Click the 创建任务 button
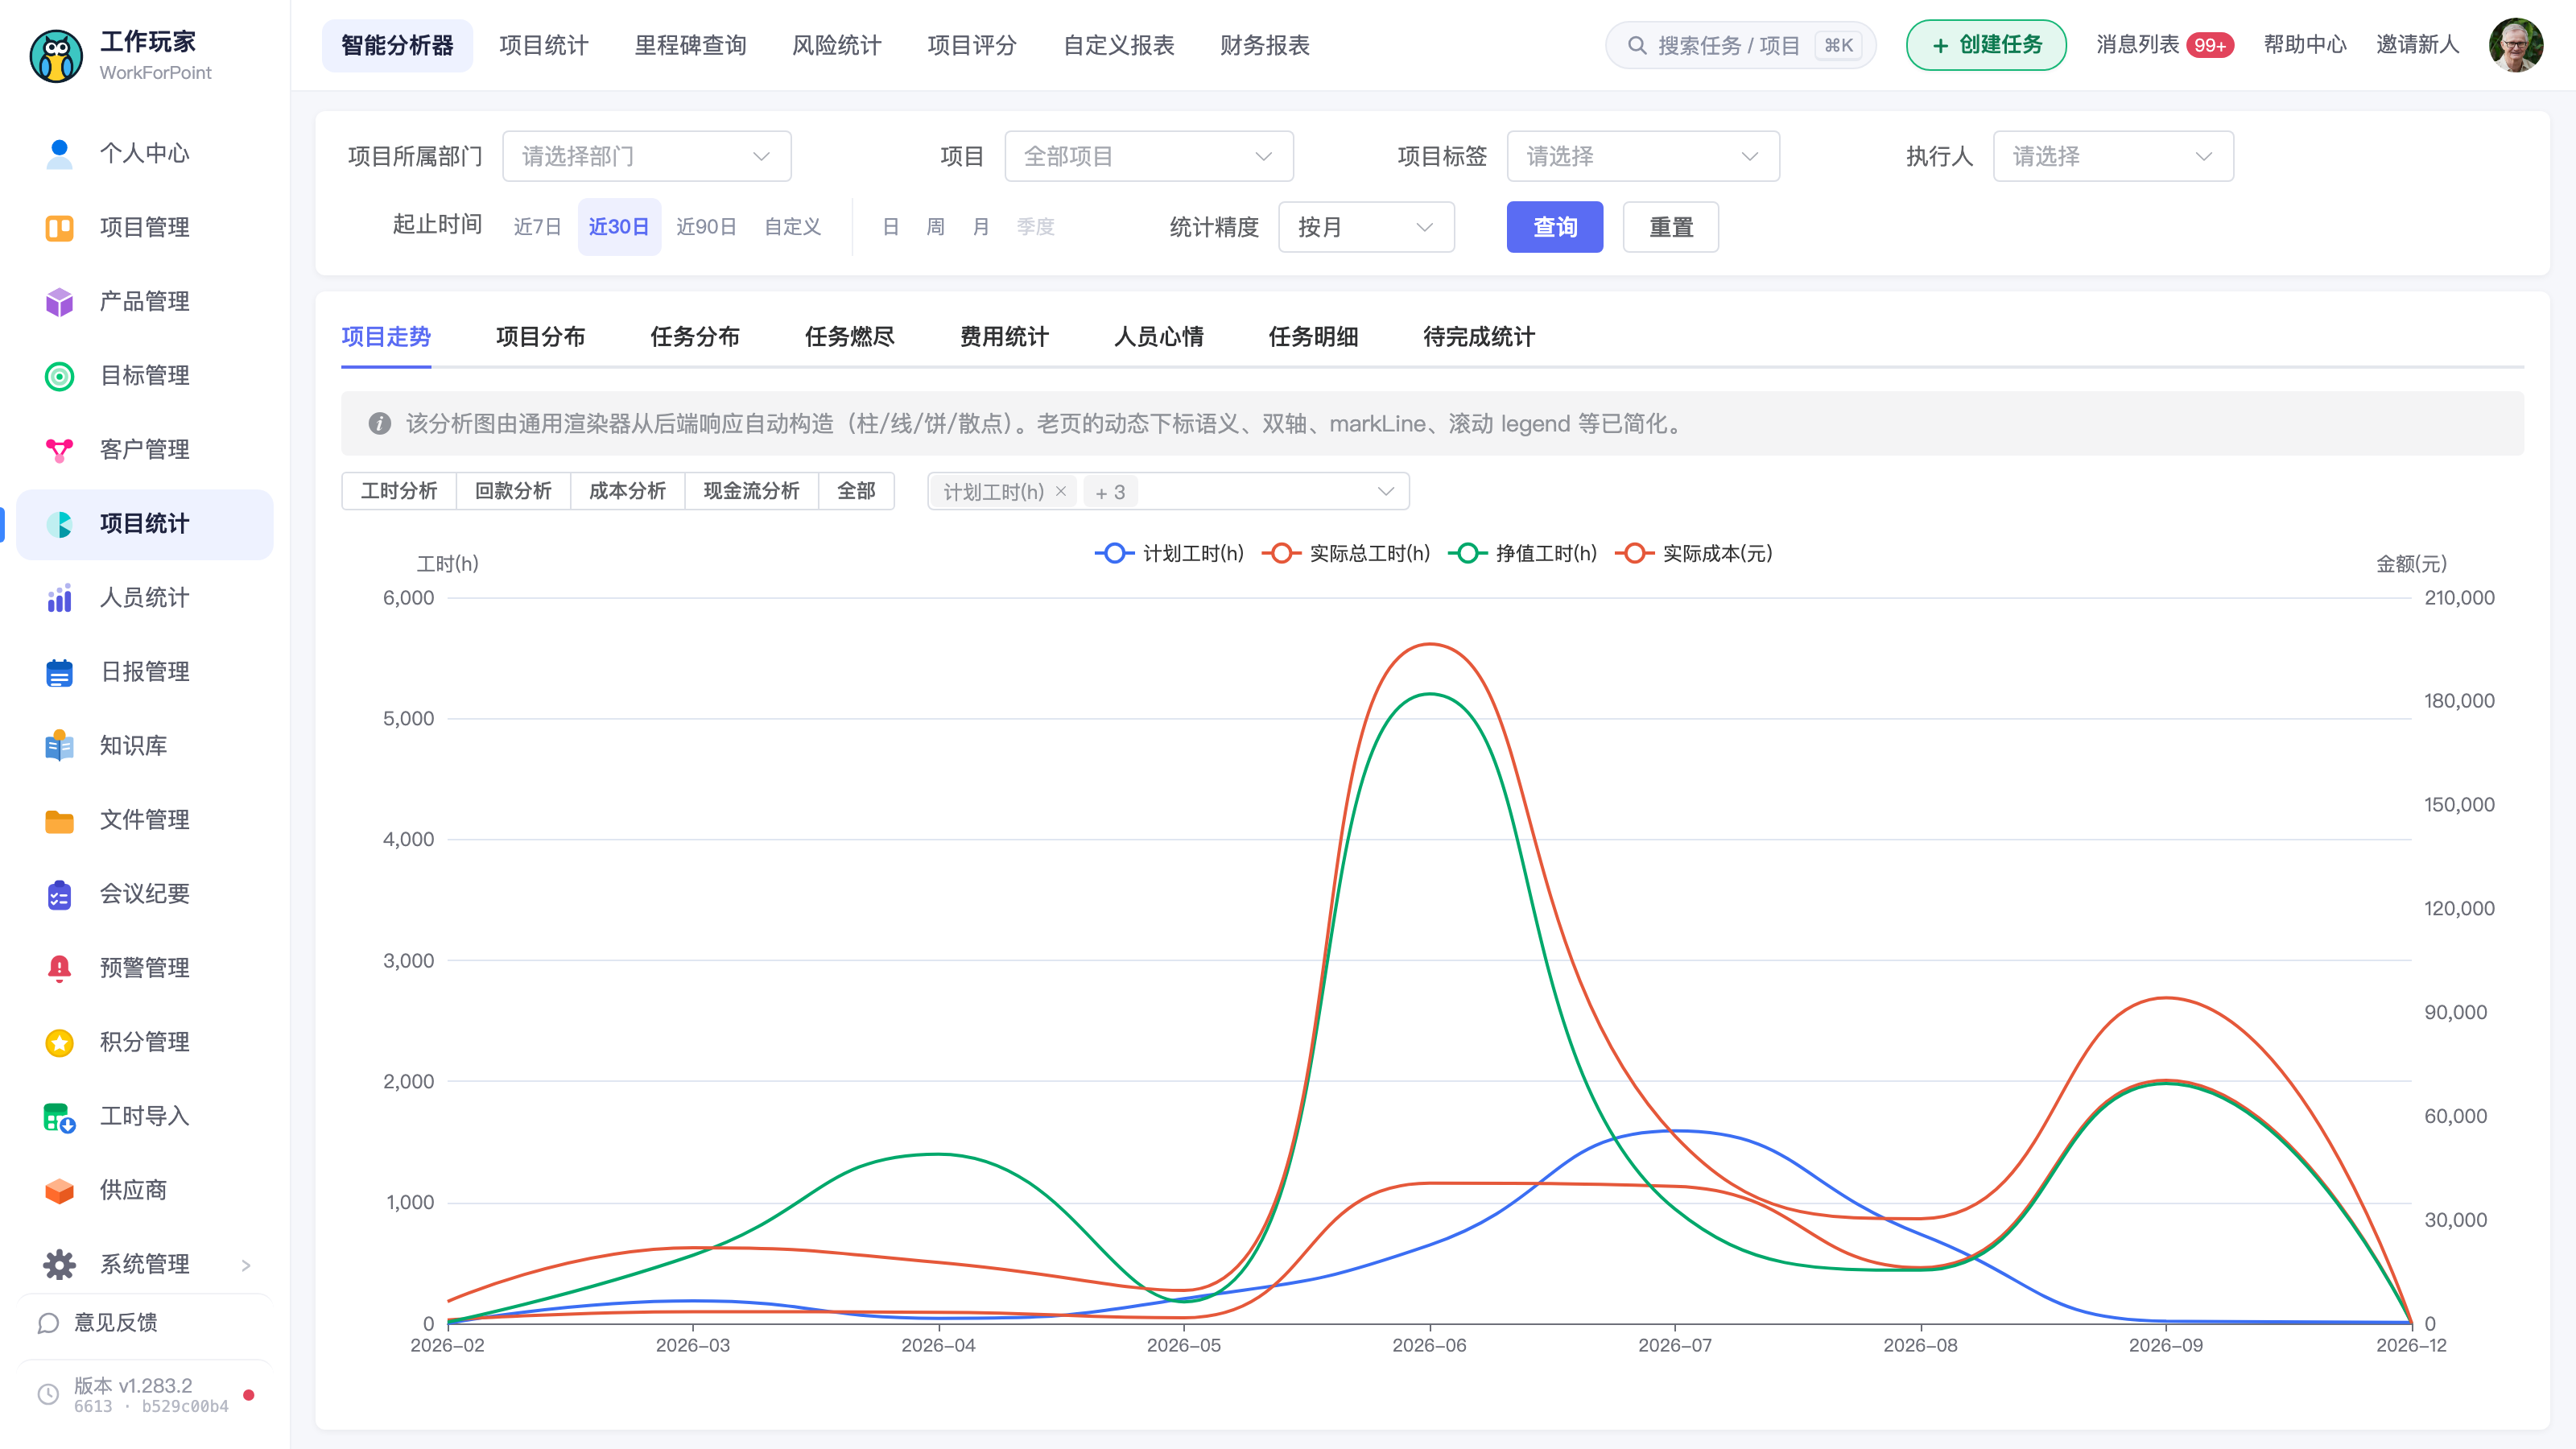This screenshot has height=1449, width=2576. tap(1985, 45)
